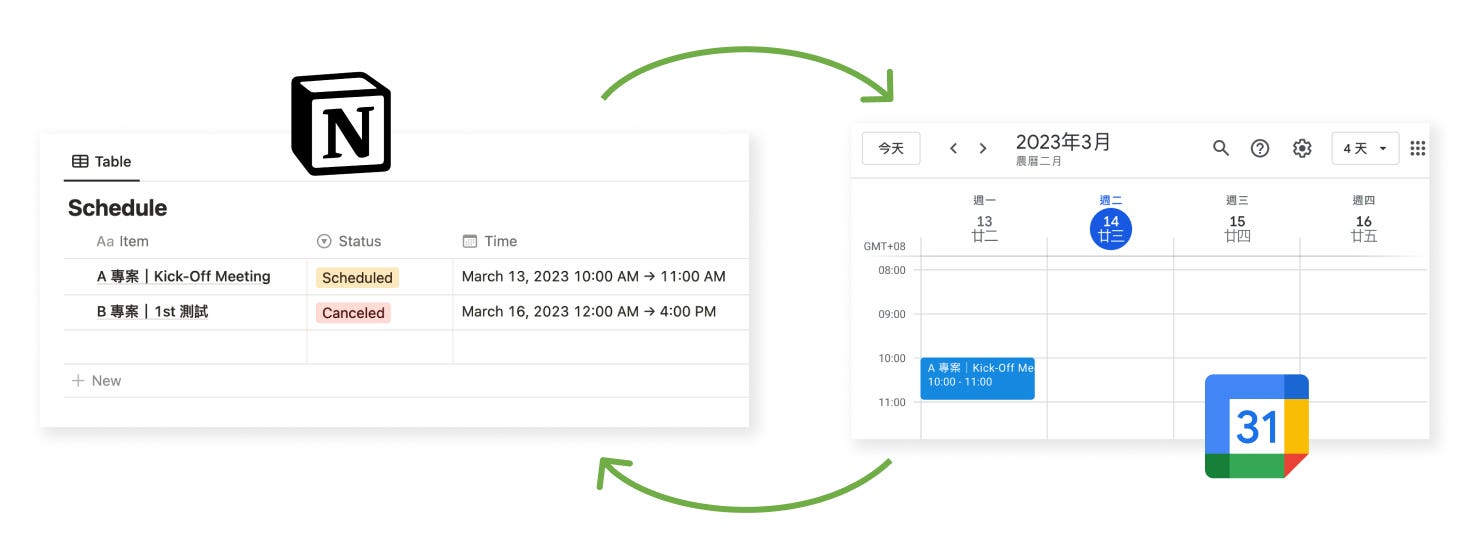
Task: Click the March 13, 2023 time cell
Action: pyautogui.click(x=594, y=276)
